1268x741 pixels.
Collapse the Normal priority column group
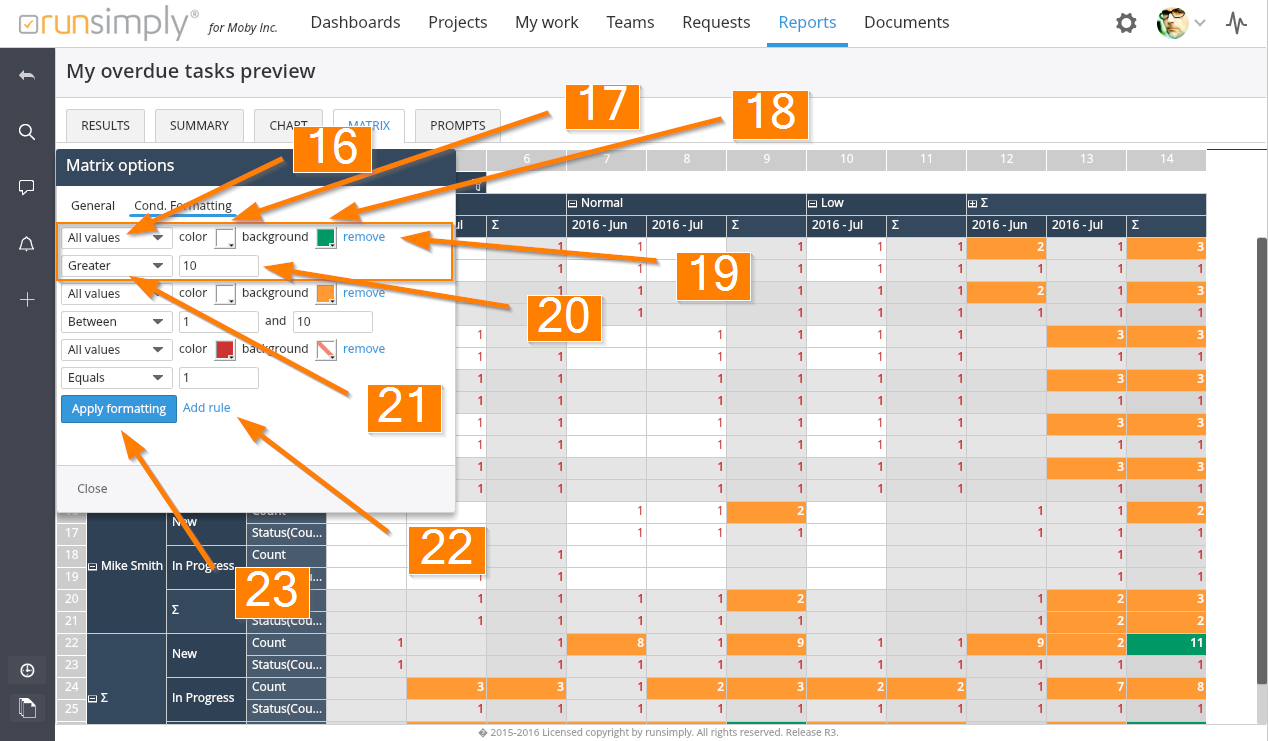pos(572,203)
